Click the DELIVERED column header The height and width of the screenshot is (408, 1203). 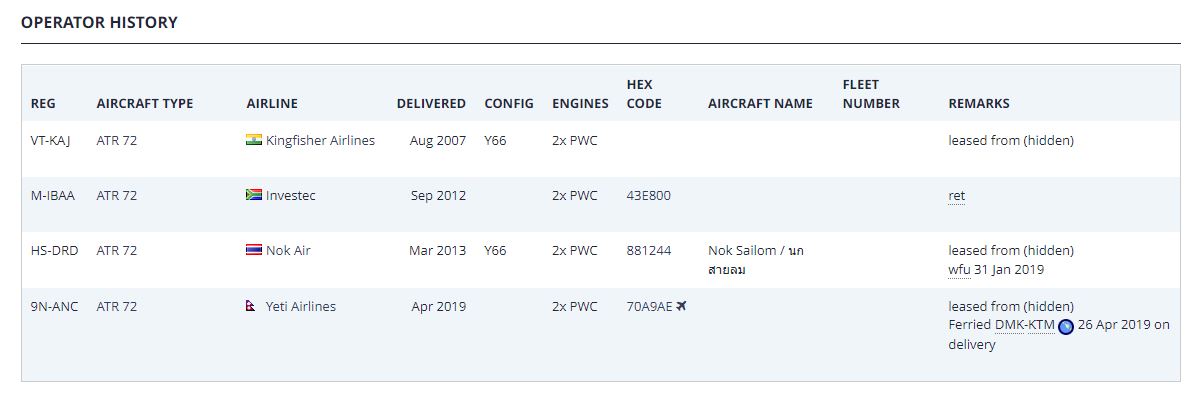click(x=431, y=103)
